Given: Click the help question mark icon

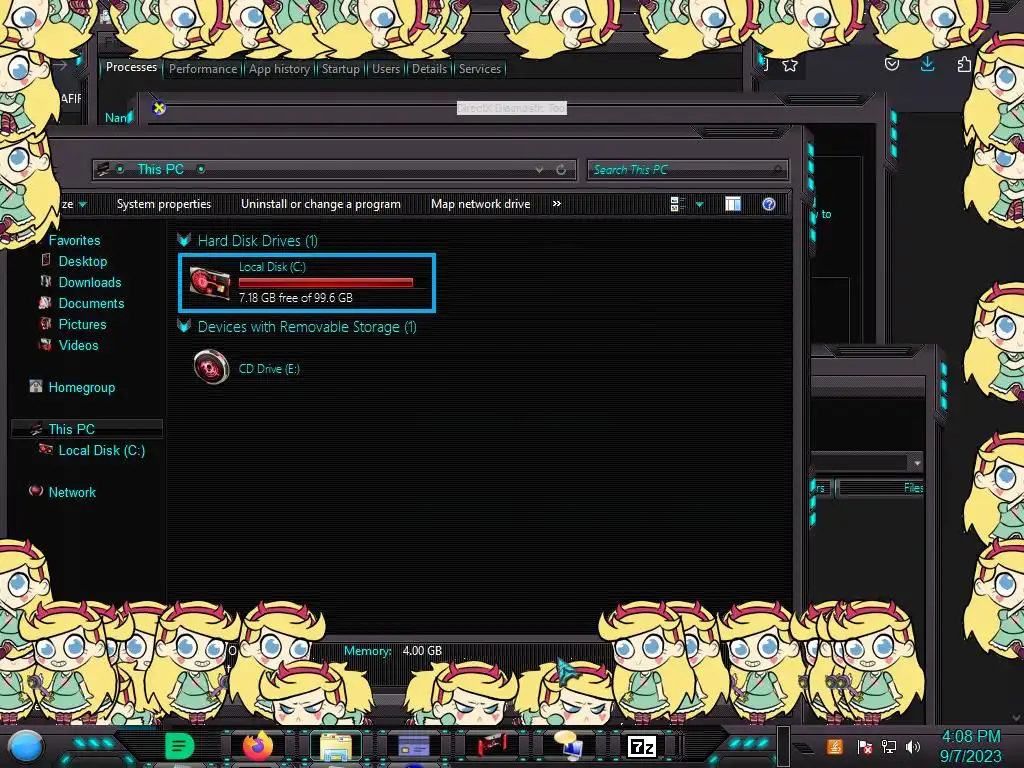Looking at the screenshot, I should click(x=769, y=204).
